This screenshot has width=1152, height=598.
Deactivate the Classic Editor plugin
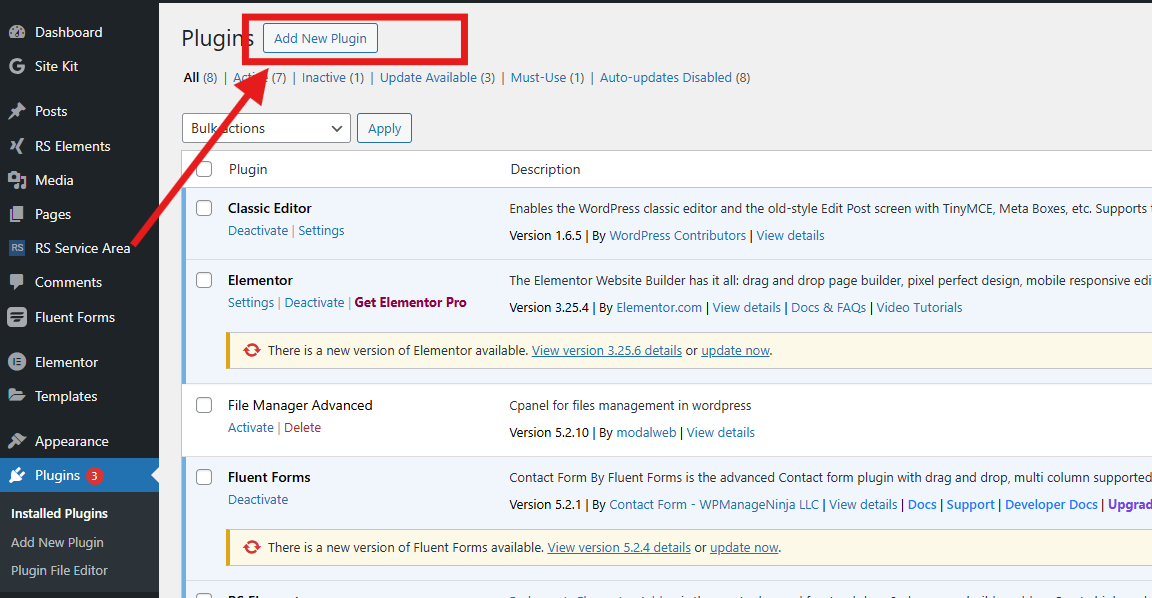258,231
